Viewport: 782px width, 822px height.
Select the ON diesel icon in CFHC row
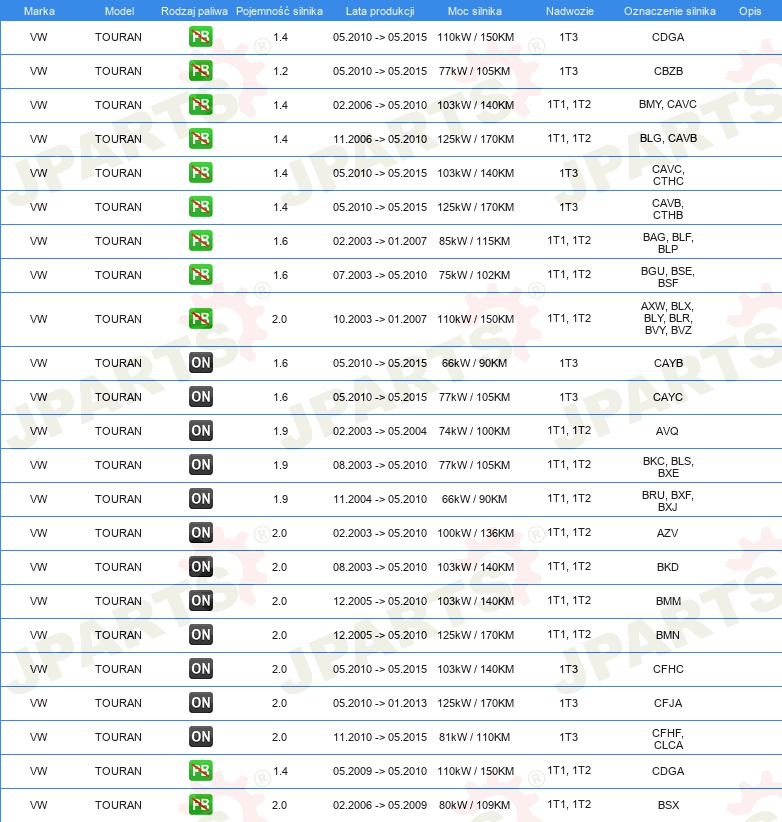pyautogui.click(x=201, y=669)
